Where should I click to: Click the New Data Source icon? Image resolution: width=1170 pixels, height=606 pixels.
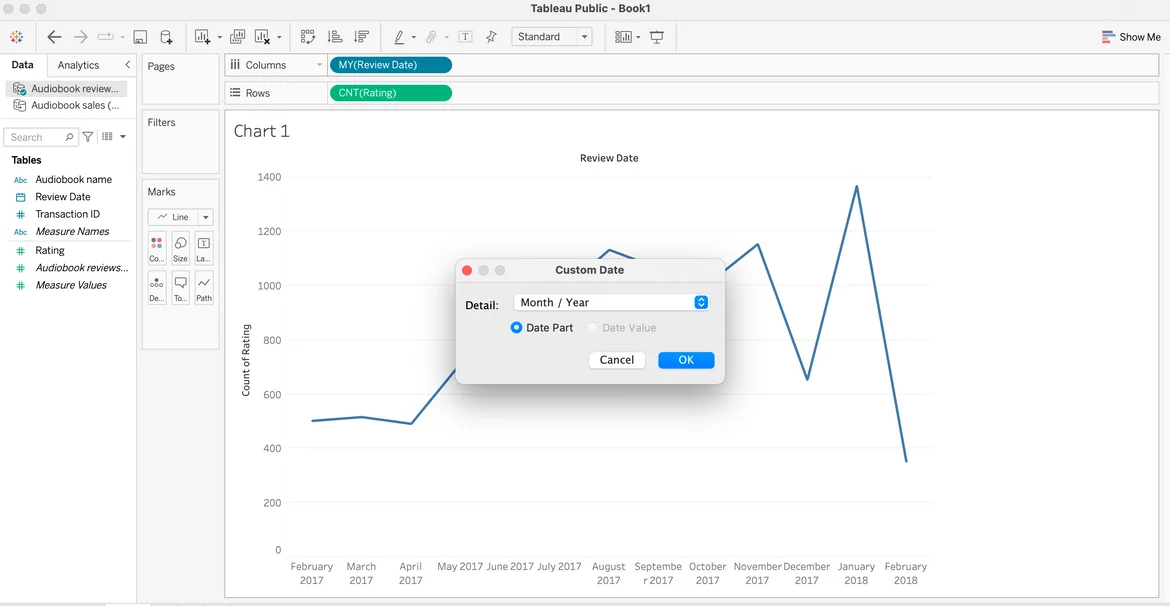coord(166,37)
